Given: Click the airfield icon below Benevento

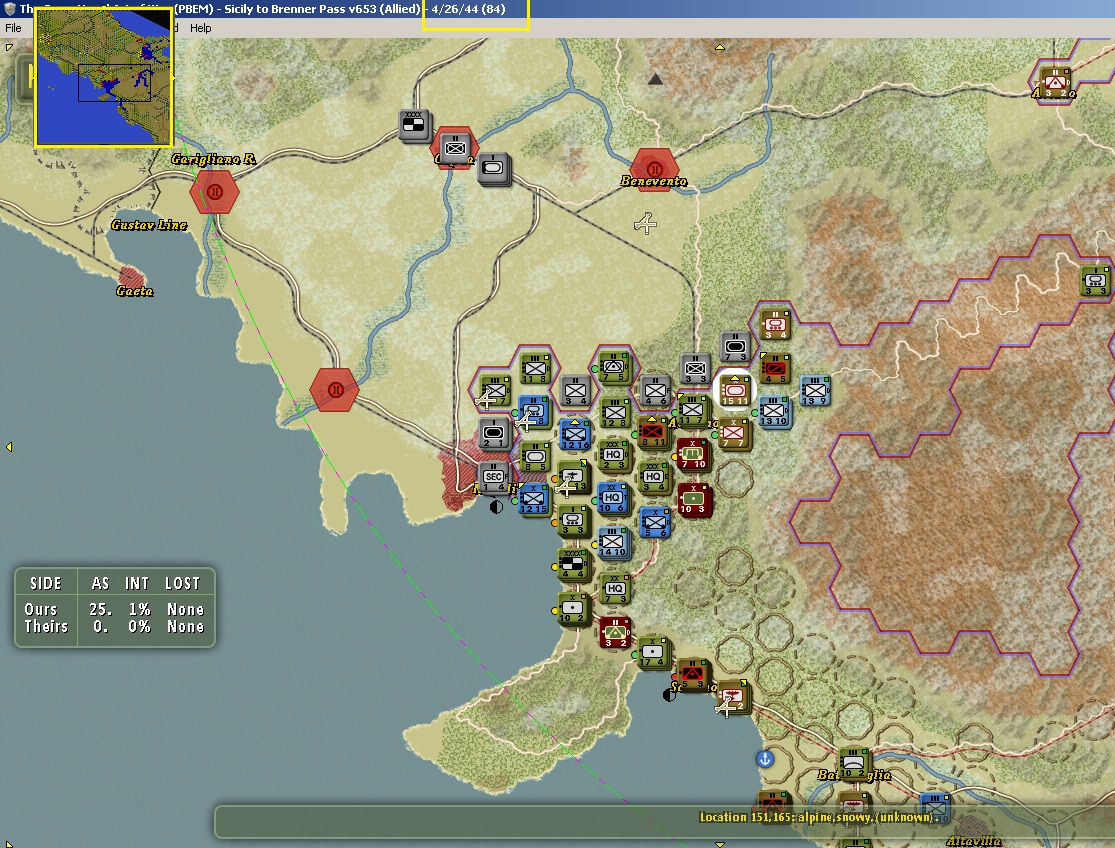Looking at the screenshot, I should pos(645,224).
